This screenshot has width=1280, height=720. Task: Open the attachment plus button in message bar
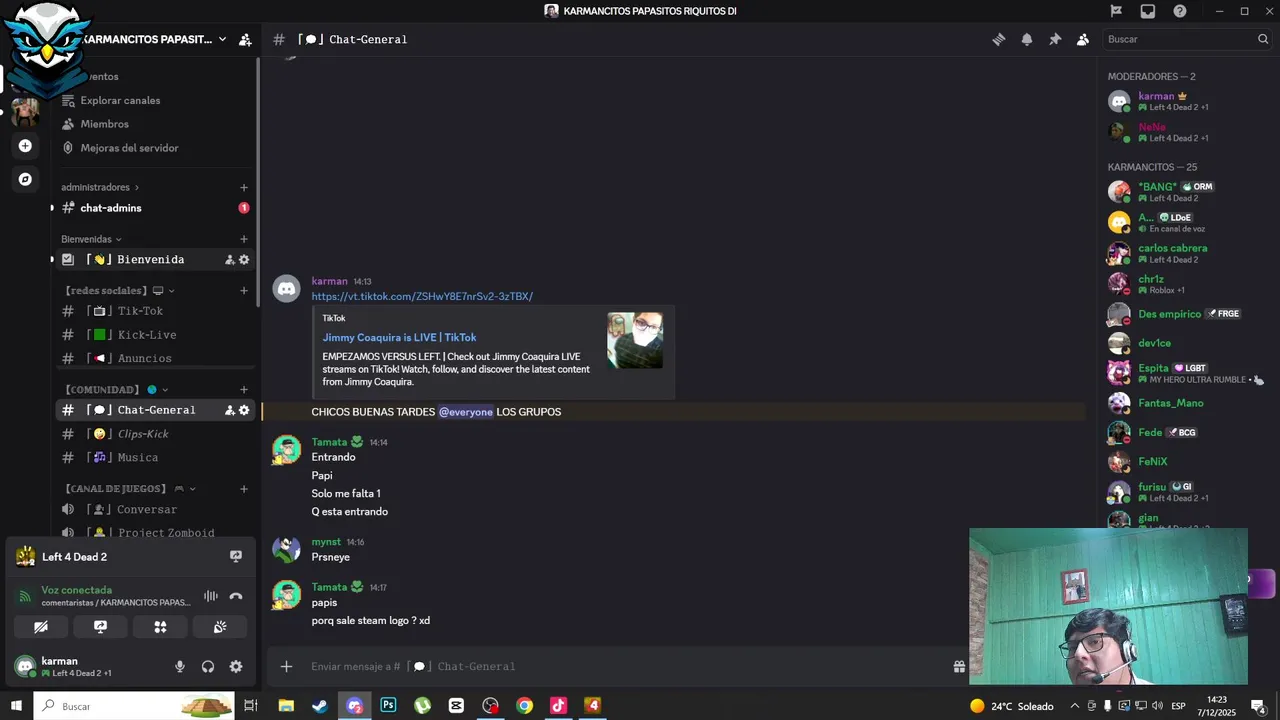[286, 667]
